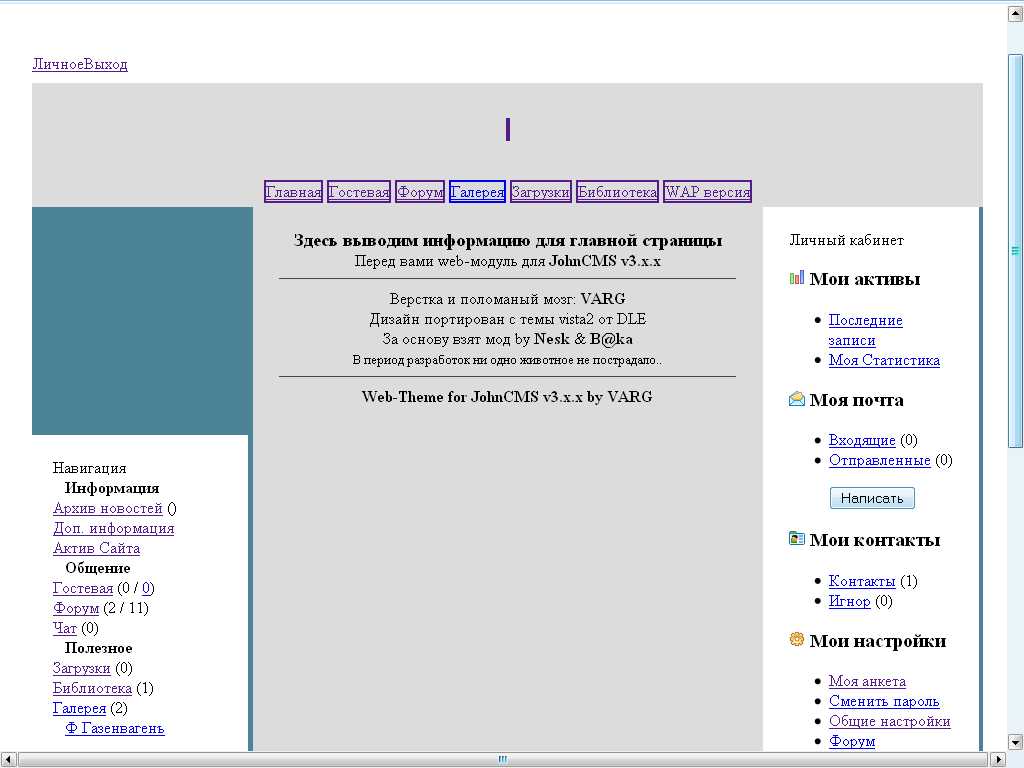
Task: Open Входящие mail link
Action: [862, 440]
